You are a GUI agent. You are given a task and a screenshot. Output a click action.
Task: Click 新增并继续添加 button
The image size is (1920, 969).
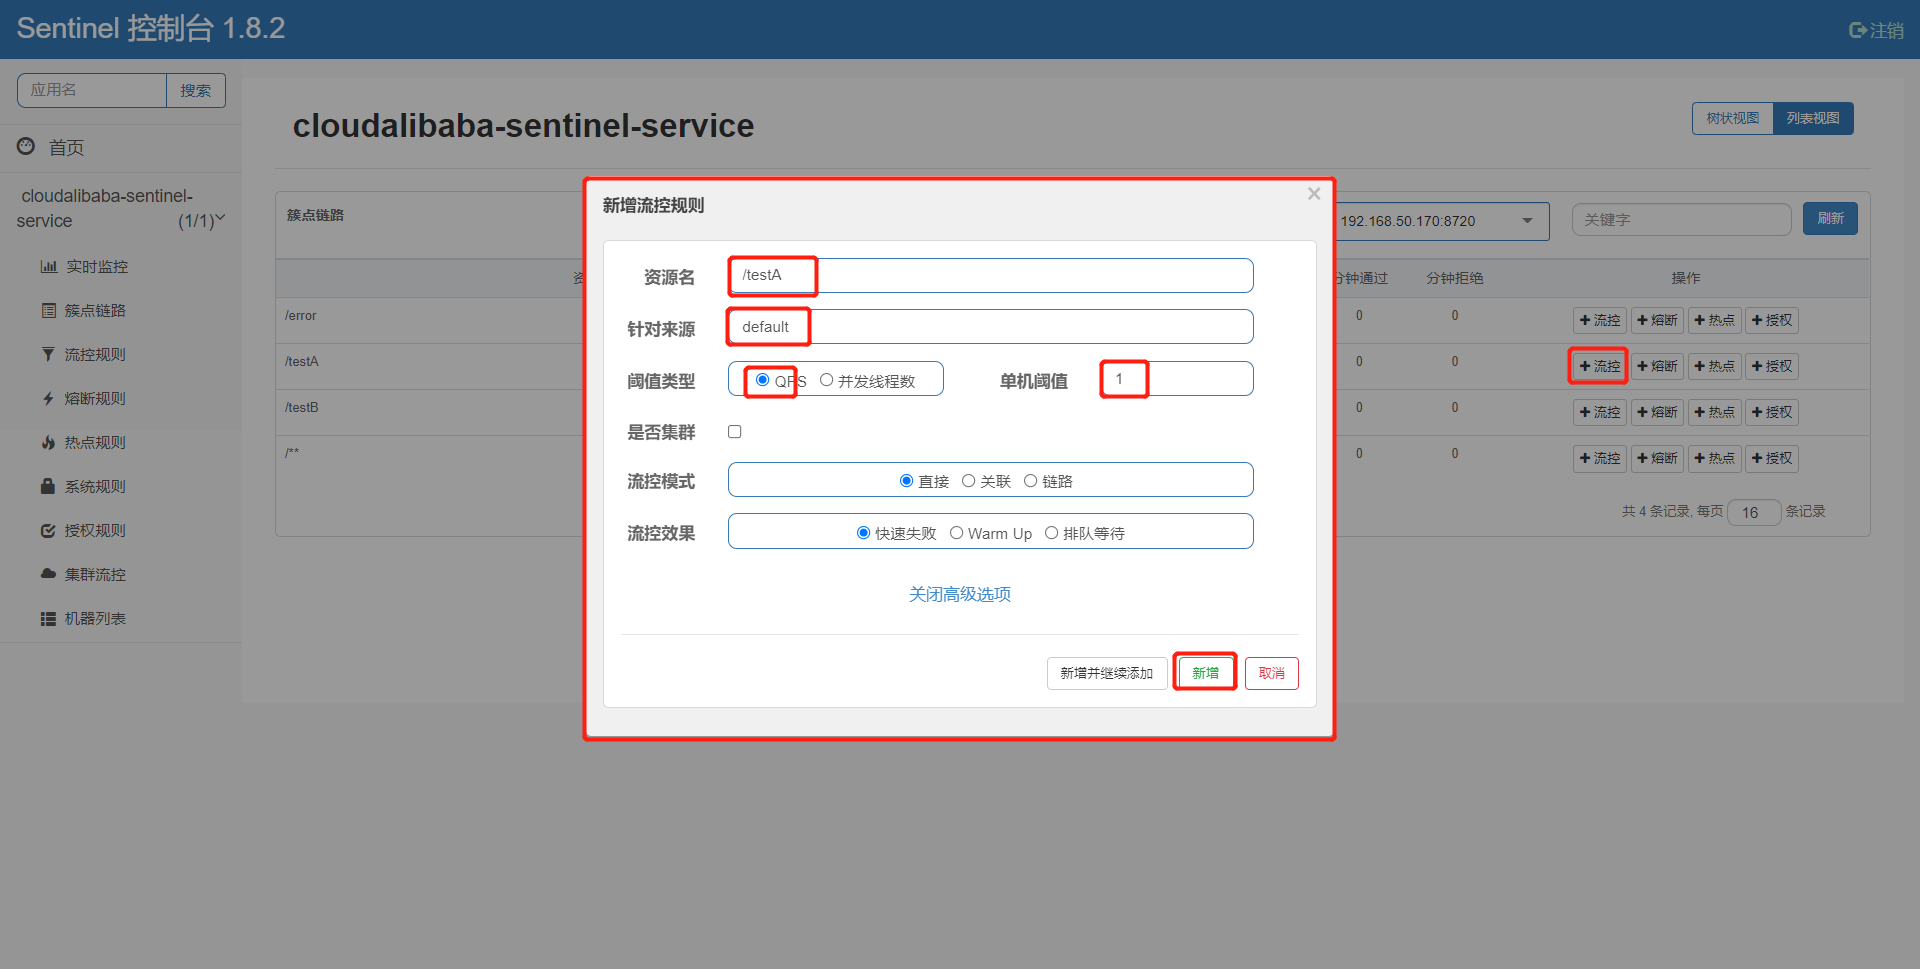click(1107, 673)
